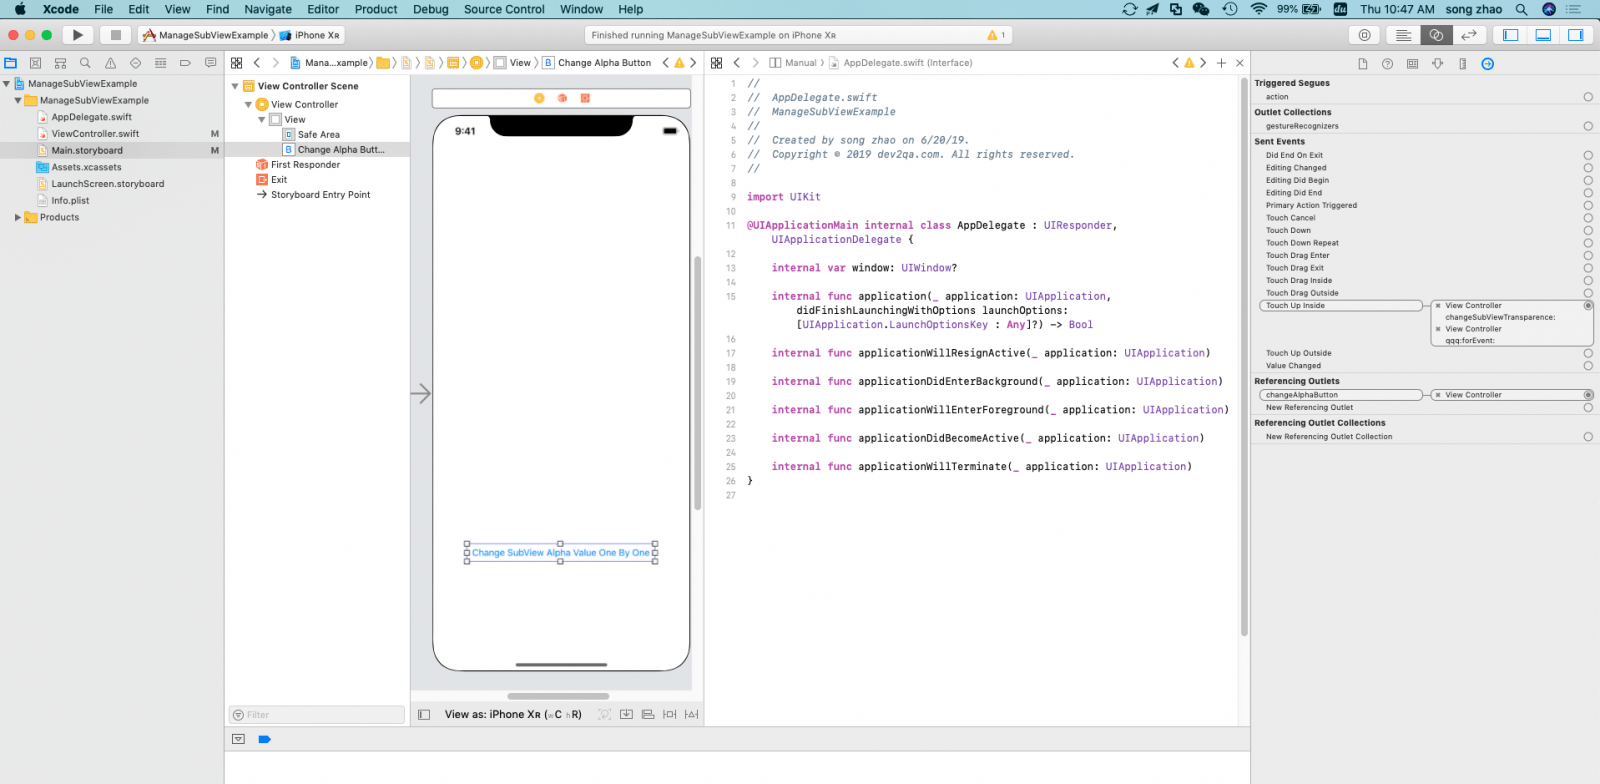The height and width of the screenshot is (784, 1600).
Task: Open the Xcode application menu
Action: pos(61,9)
